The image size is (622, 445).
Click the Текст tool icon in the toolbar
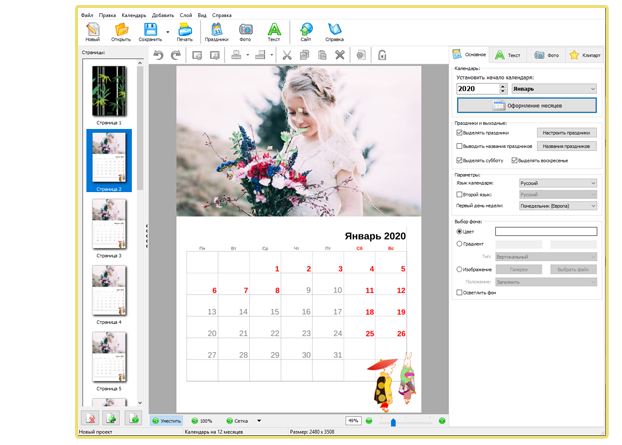[274, 31]
